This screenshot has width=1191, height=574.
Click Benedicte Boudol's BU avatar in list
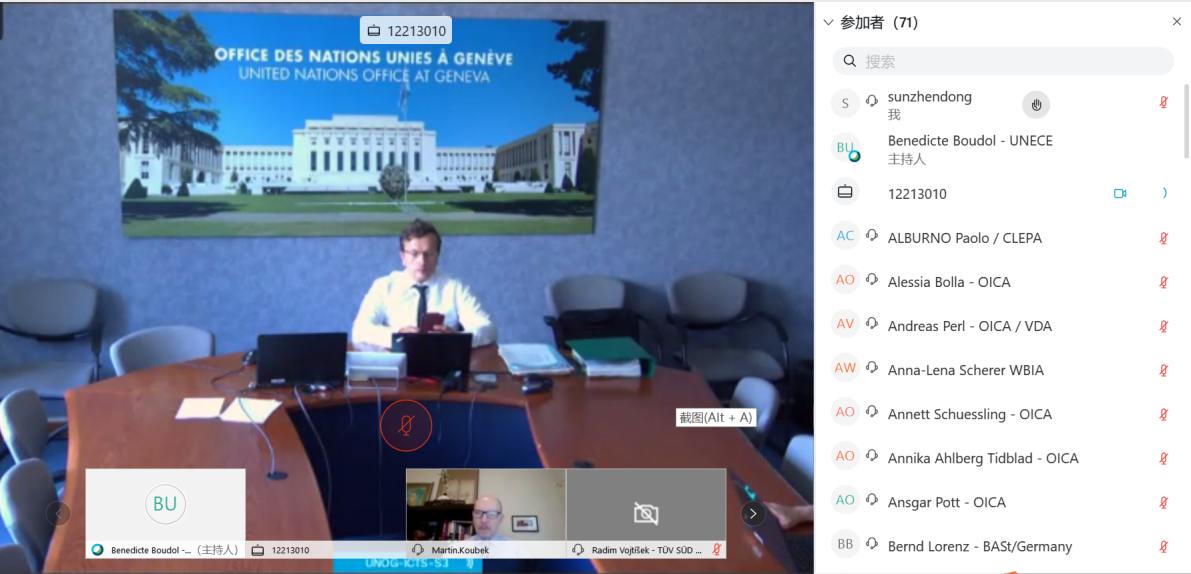coord(846,149)
